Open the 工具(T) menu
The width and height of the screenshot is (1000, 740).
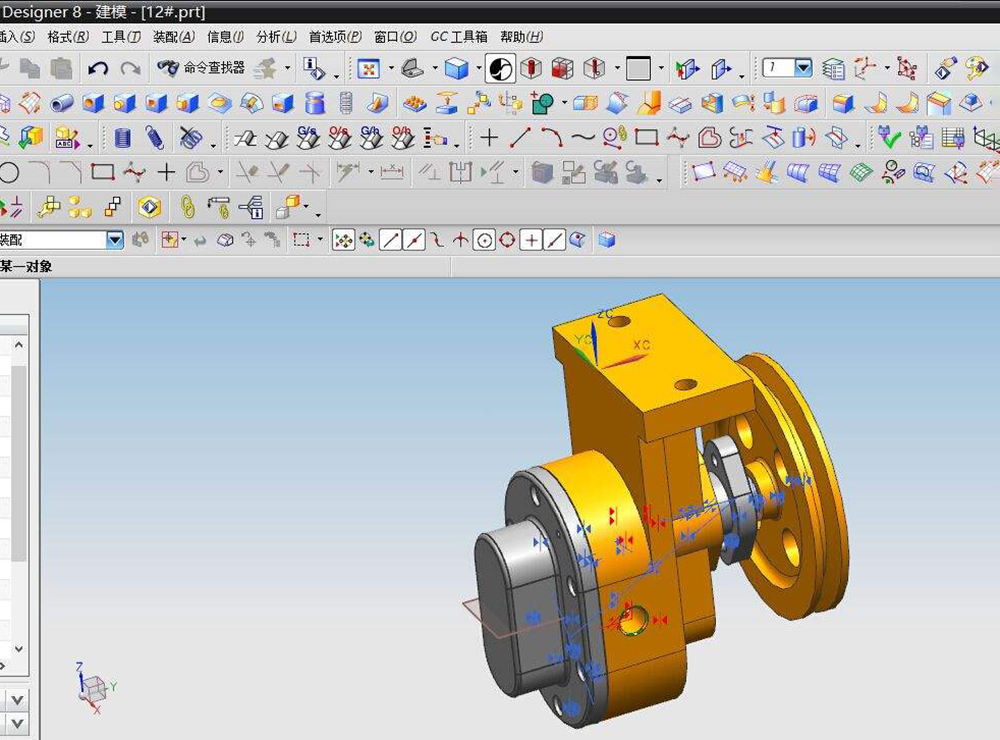pos(121,37)
